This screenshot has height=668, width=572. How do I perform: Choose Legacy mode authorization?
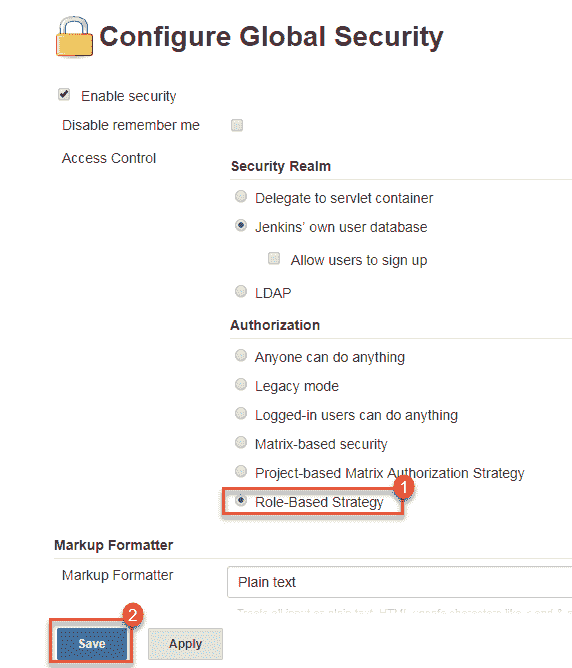pyautogui.click(x=241, y=384)
